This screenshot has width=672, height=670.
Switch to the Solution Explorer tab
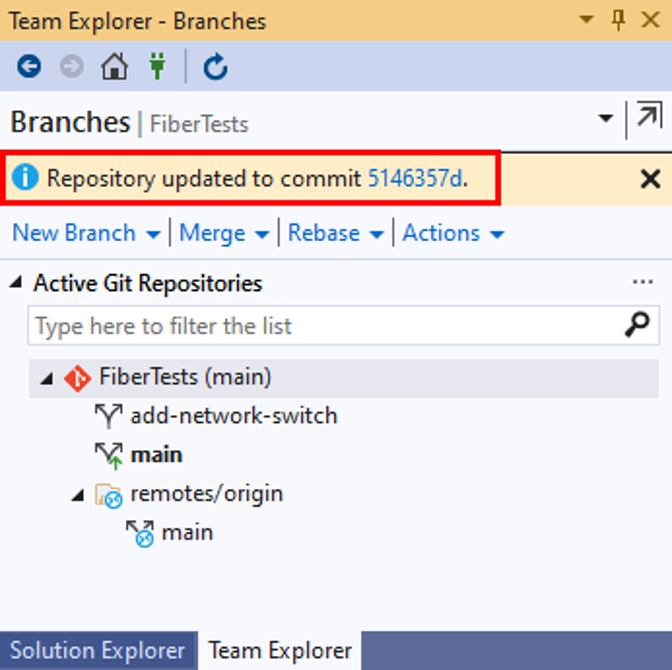pyautogui.click(x=98, y=650)
